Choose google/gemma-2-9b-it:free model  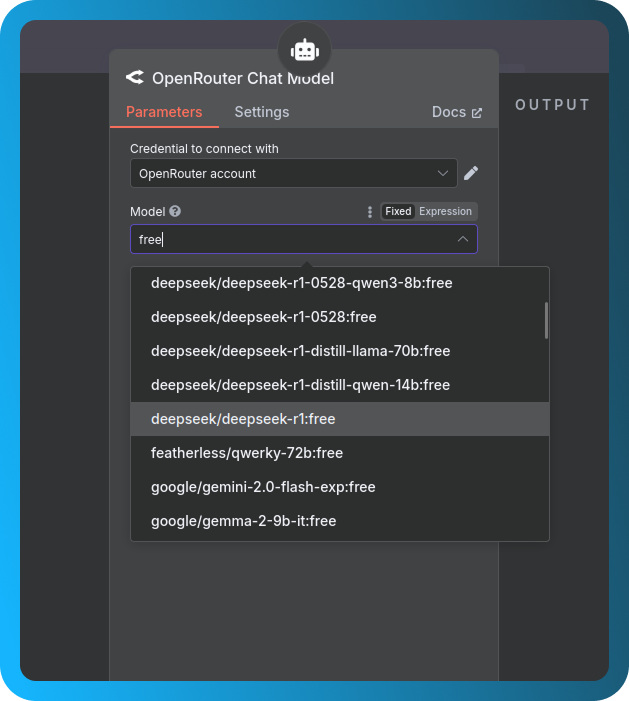click(243, 521)
